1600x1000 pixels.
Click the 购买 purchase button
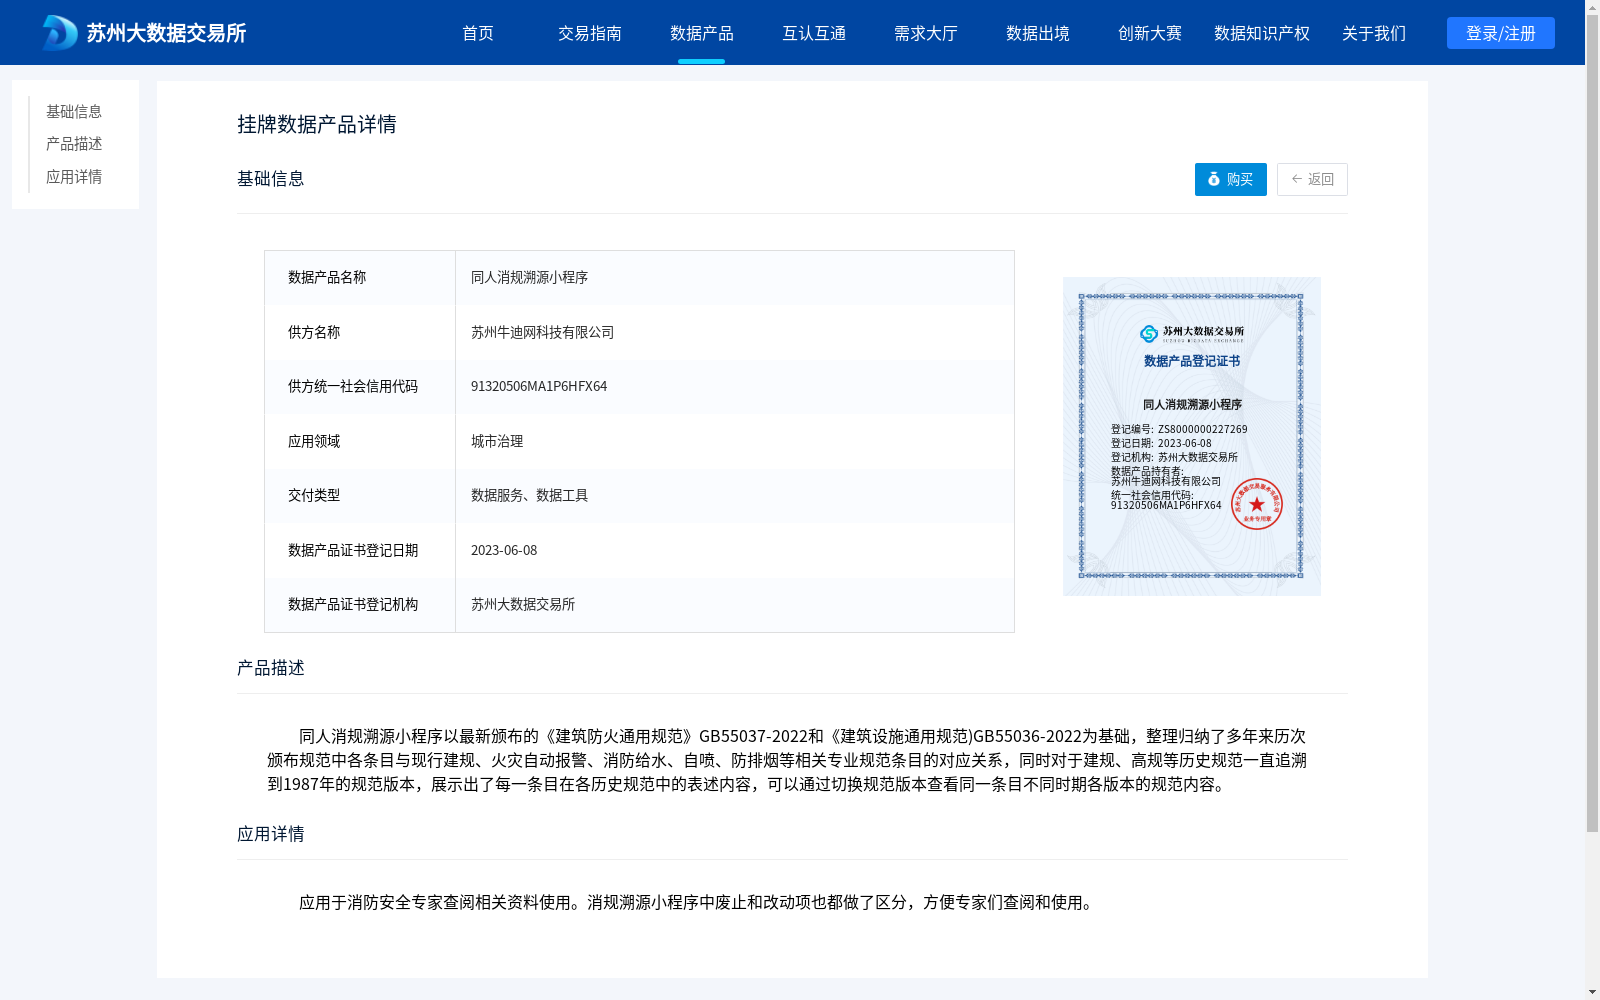point(1231,179)
